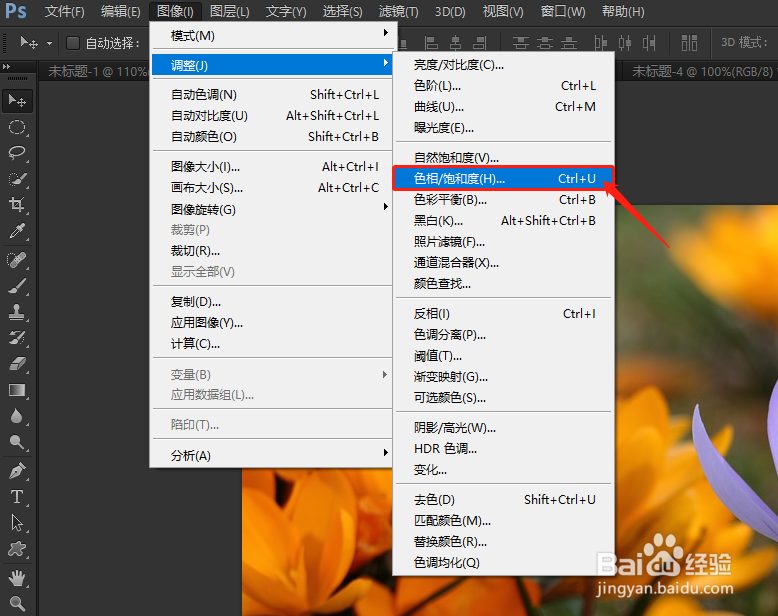Image resolution: width=778 pixels, height=616 pixels.
Task: Select the Eraser tool
Action: tap(17, 364)
